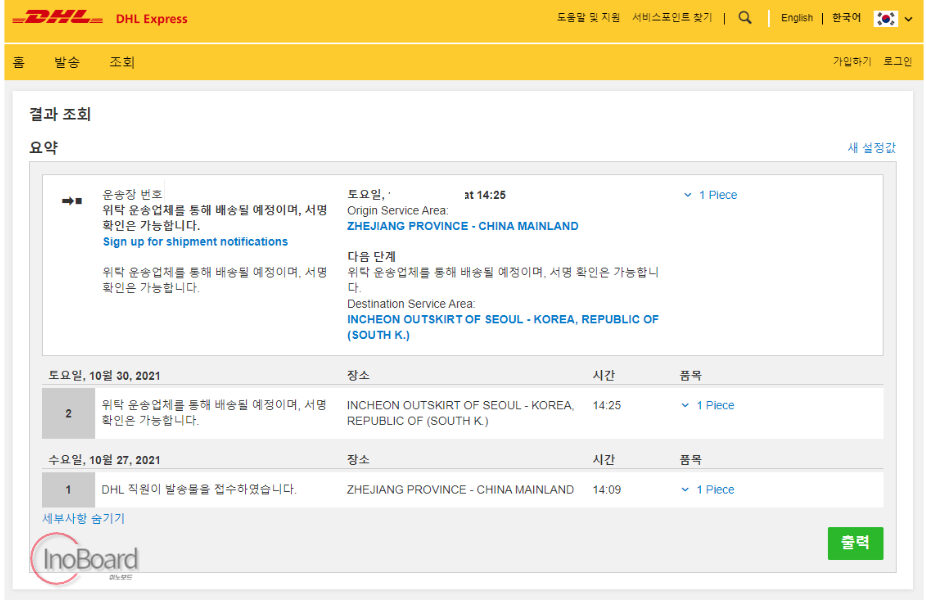The image size is (926, 600).
Task: Click Sign up for shipment notifications
Action: tap(195, 242)
